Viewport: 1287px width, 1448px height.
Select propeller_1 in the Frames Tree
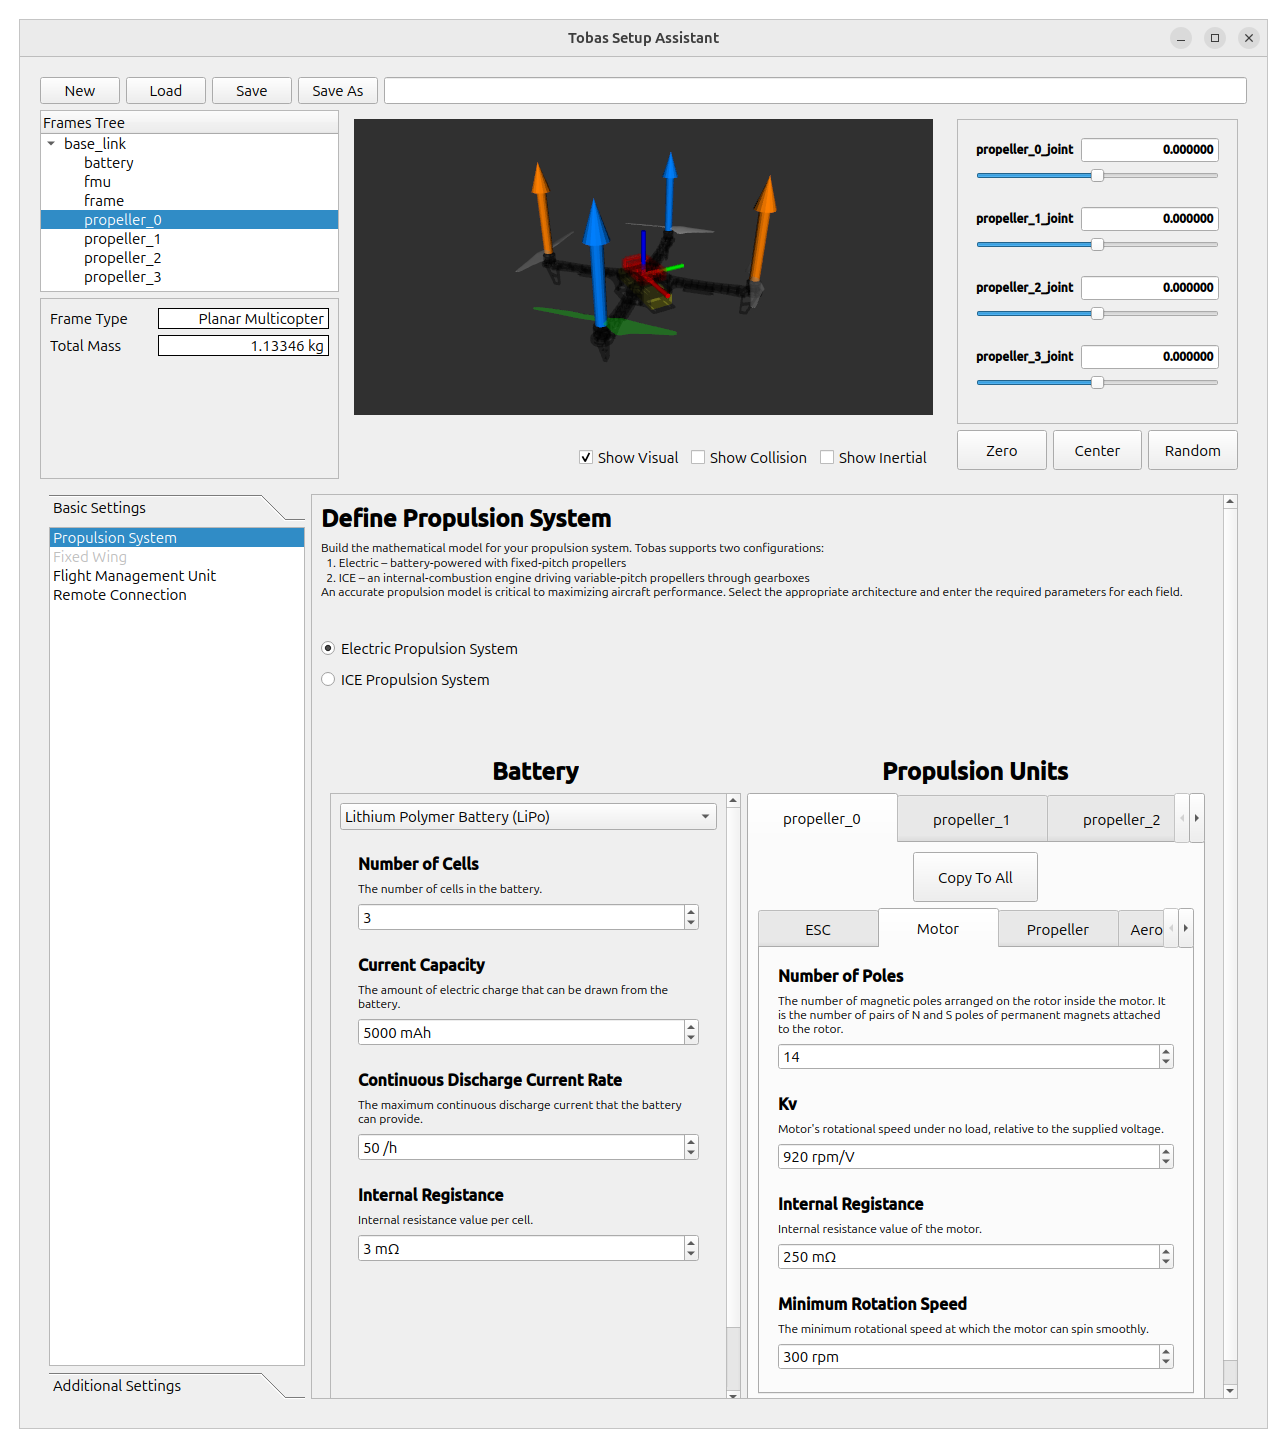(122, 239)
